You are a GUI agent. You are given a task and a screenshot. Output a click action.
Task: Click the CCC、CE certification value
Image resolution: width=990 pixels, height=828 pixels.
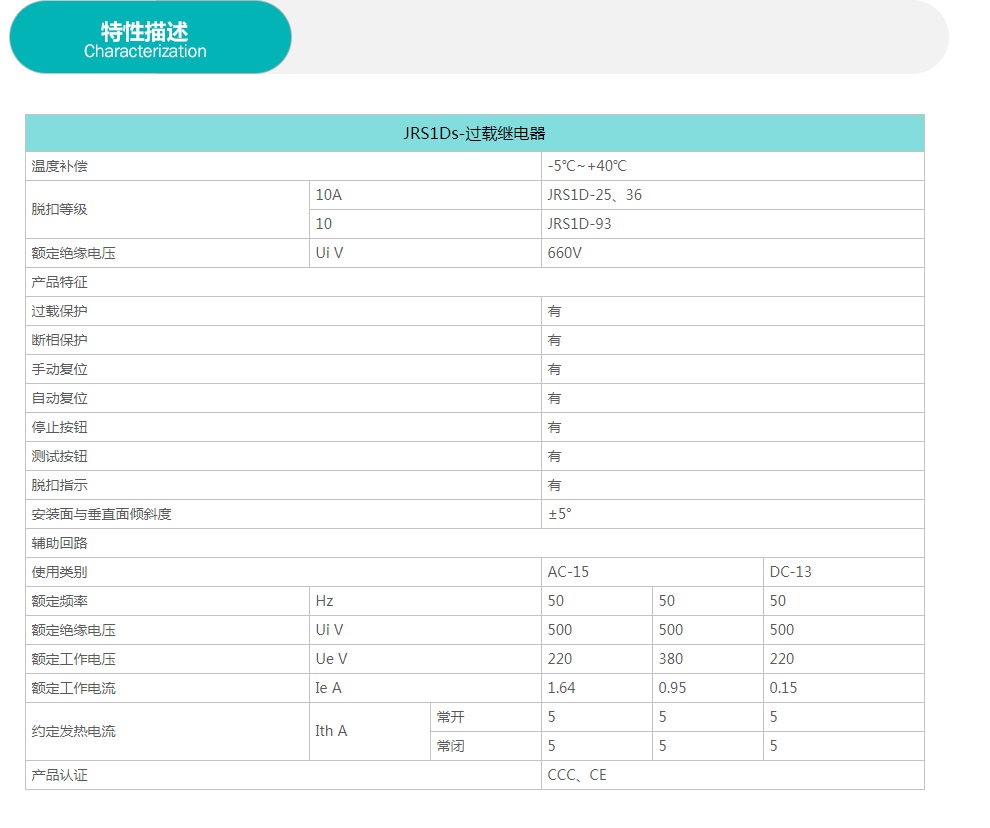click(576, 776)
